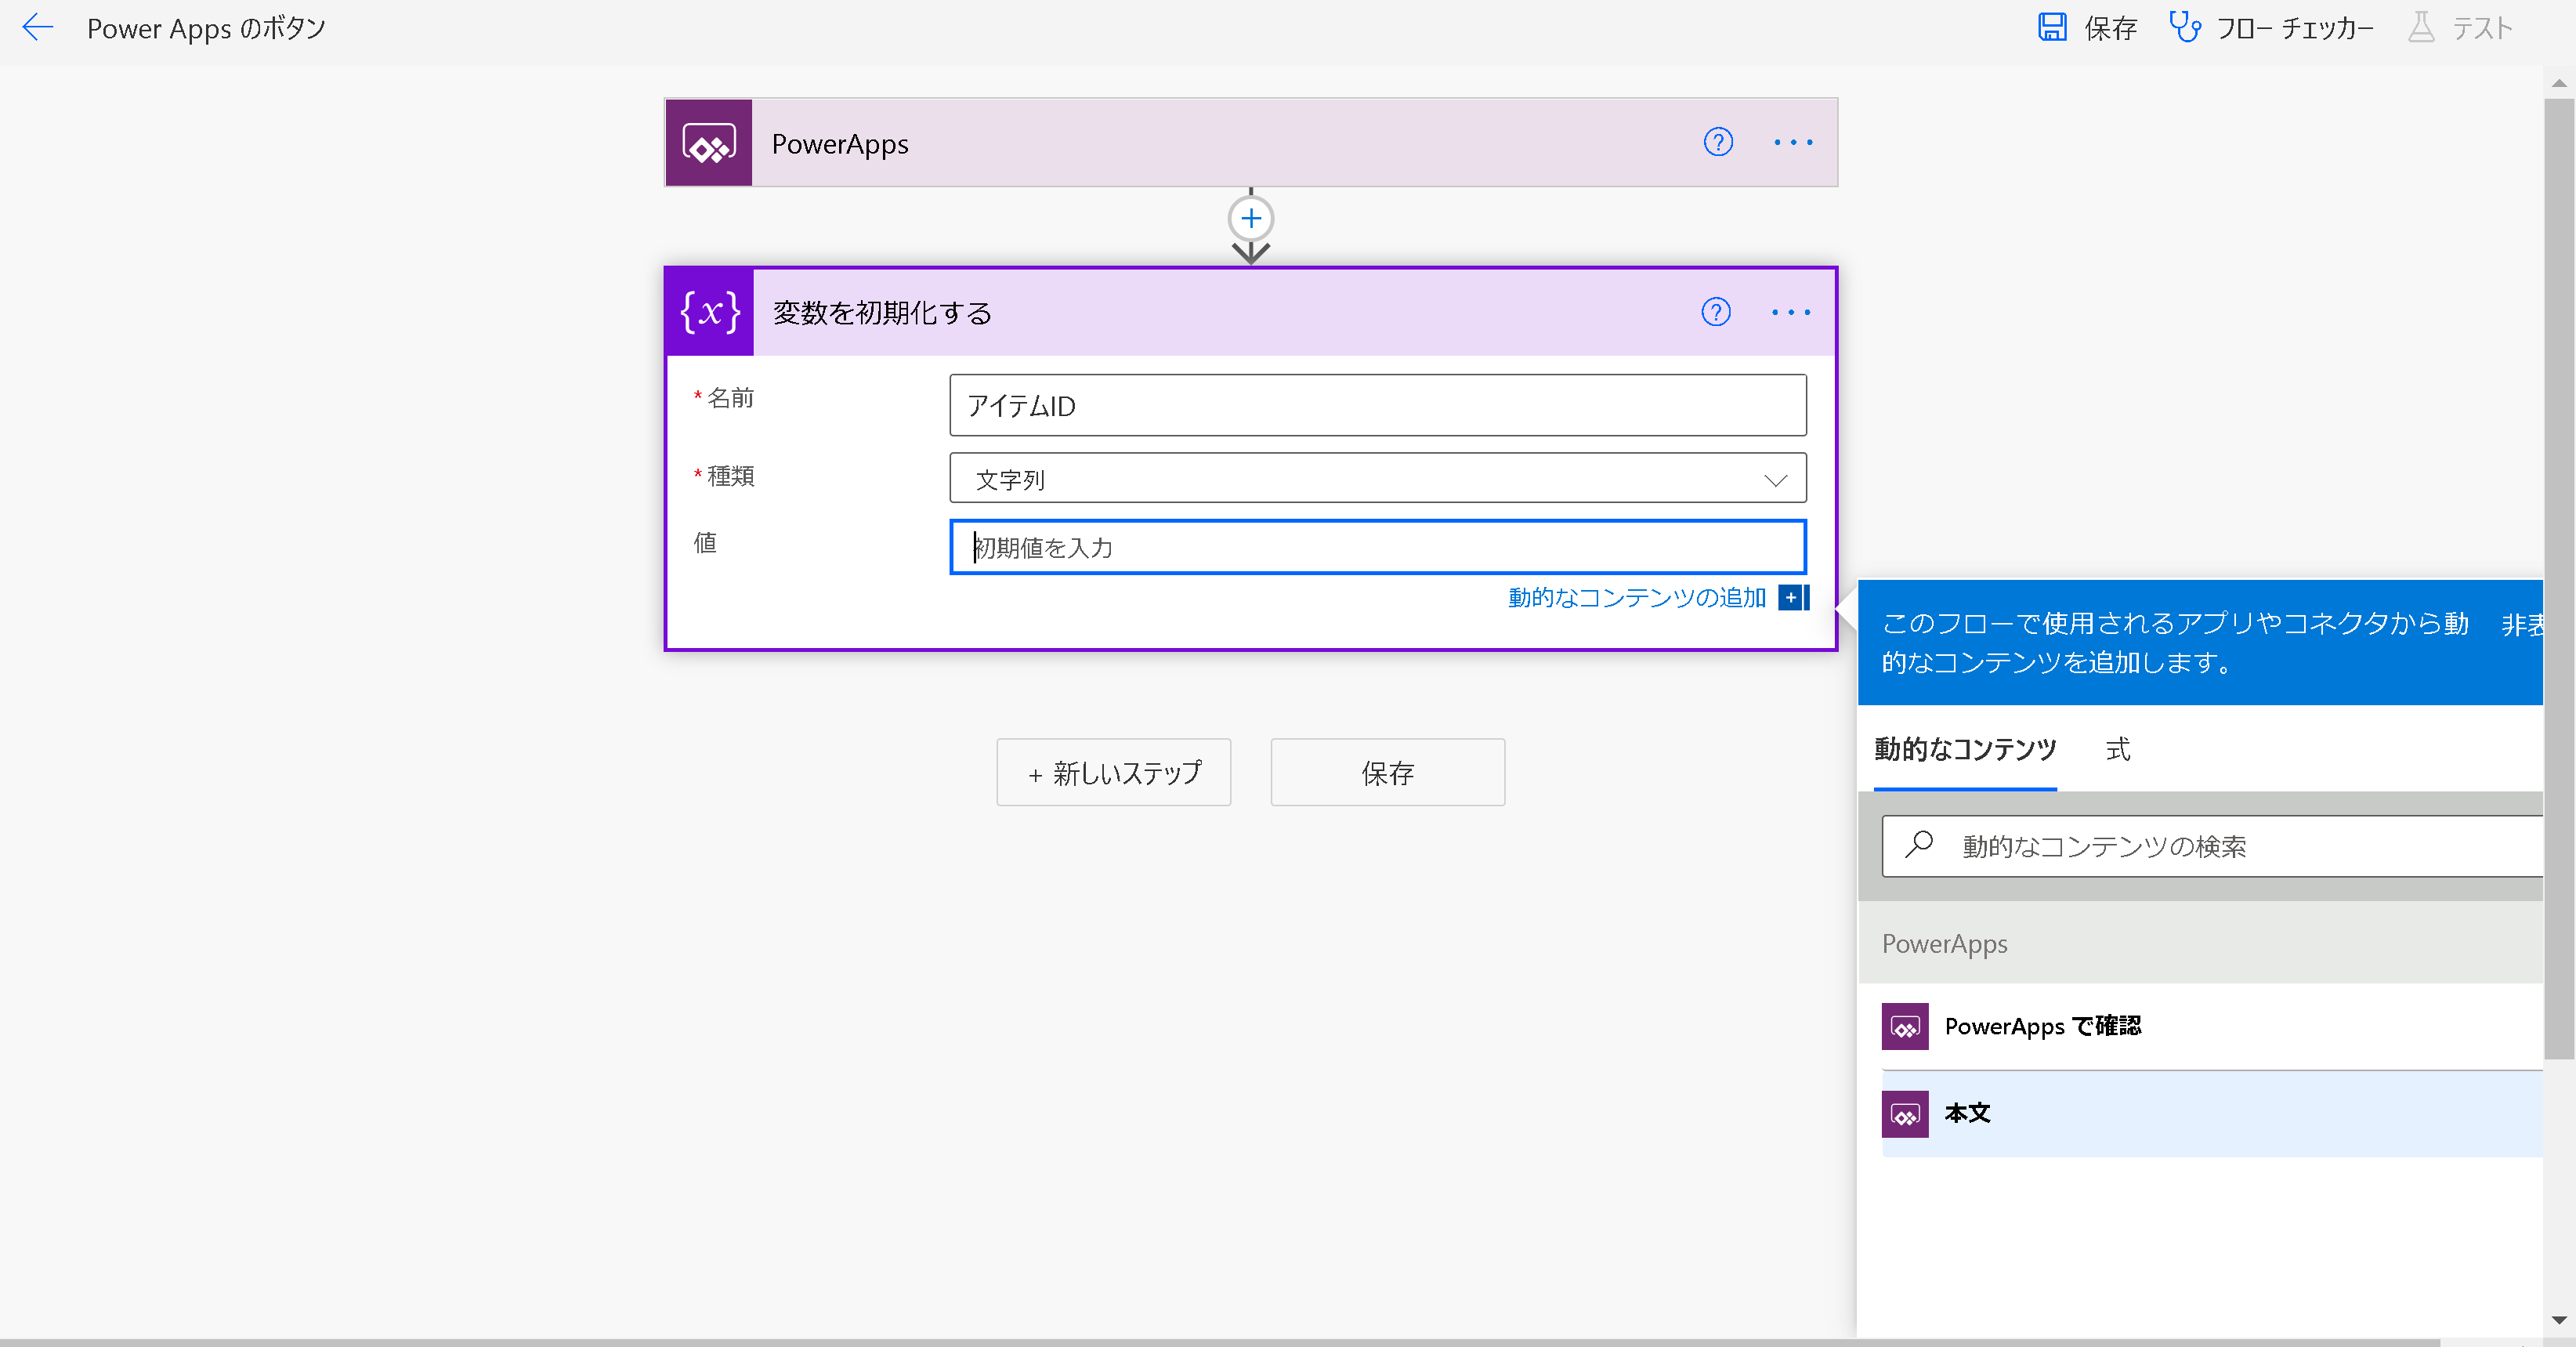
Task: Select the 動的なコンテンツ tab
Action: click(1964, 749)
